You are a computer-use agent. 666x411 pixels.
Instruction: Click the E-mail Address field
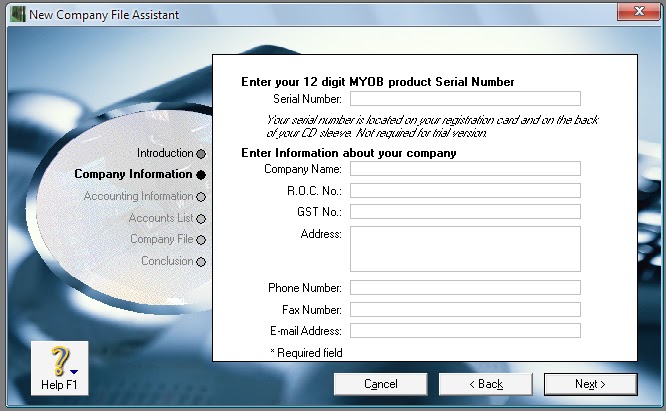click(465, 331)
